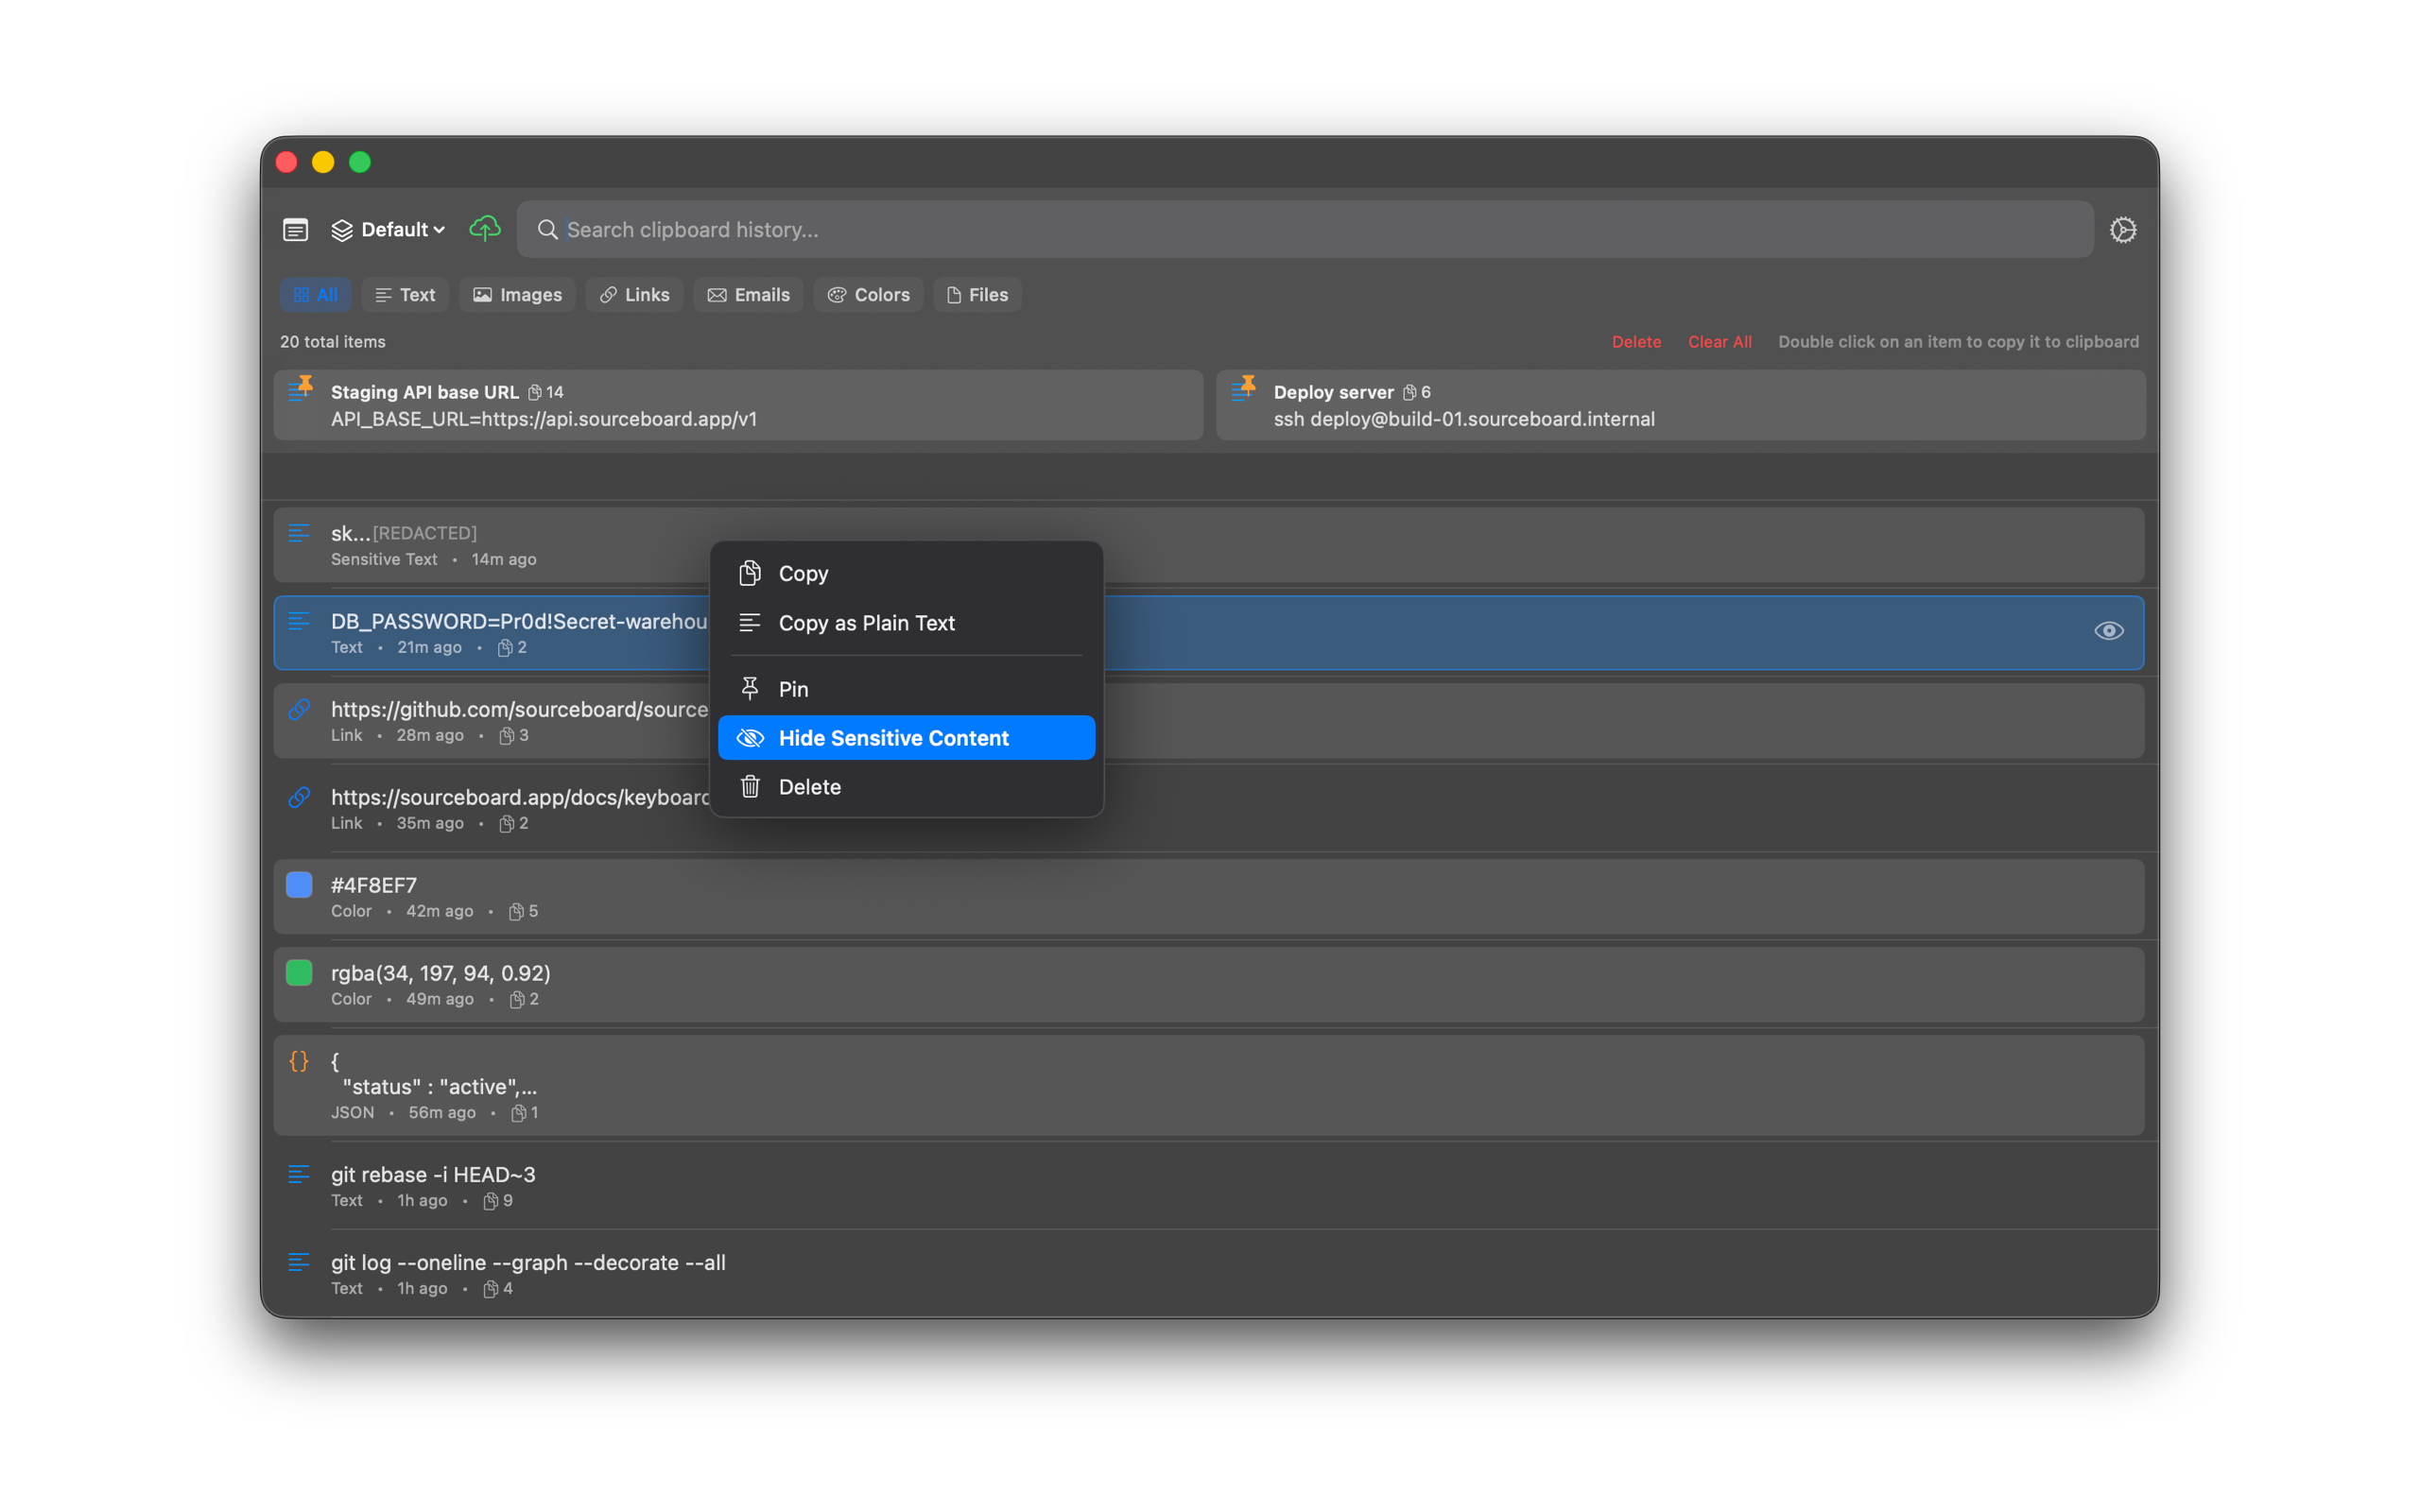Choose Copy as Plain Text menu item
This screenshot has height=1512, width=2420.
pyautogui.click(x=906, y=623)
